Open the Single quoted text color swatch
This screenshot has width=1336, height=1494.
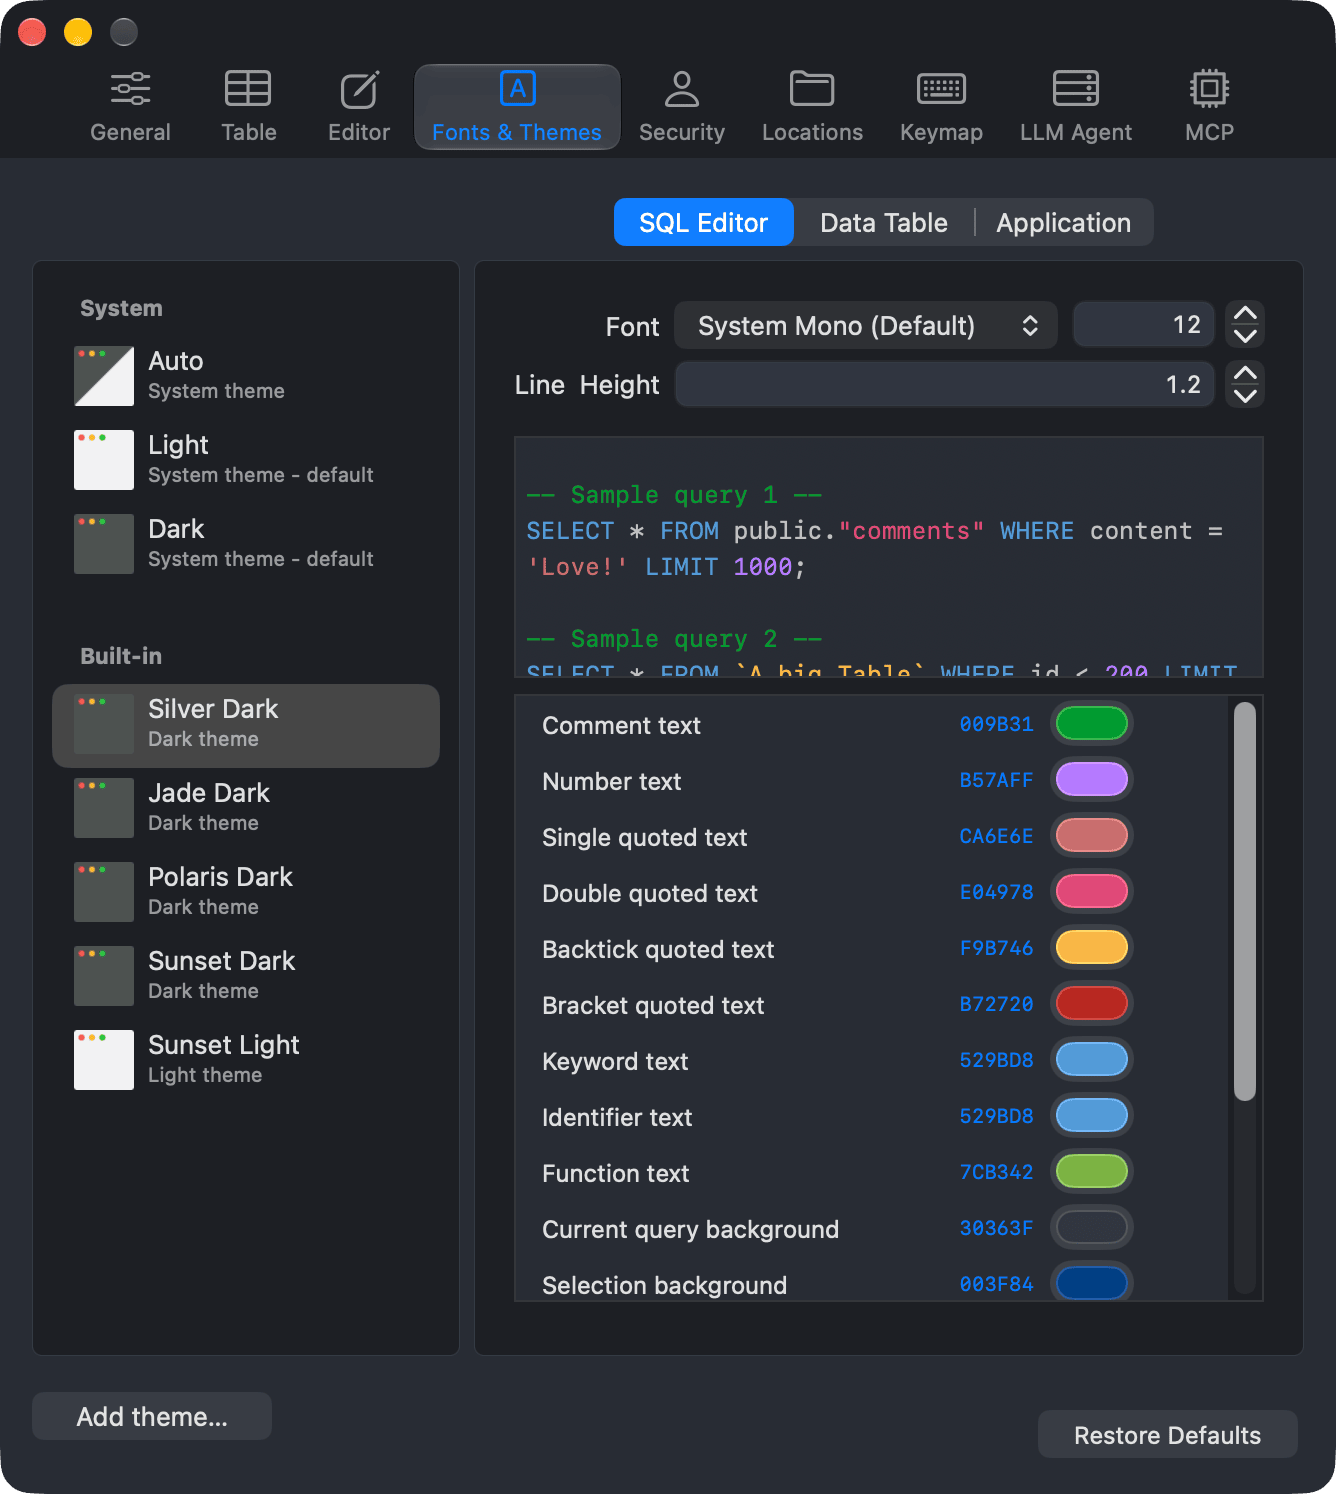(1092, 836)
